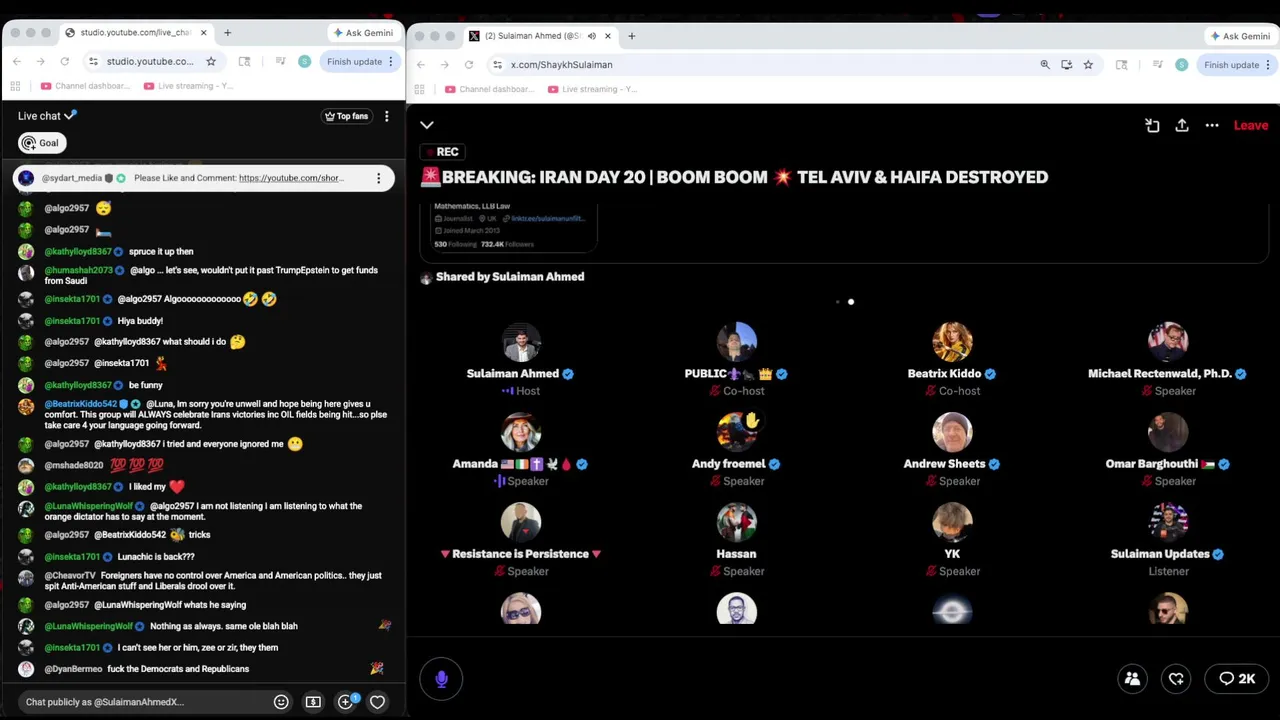Bookmark the studio.youtube.com page with star
Viewport: 1280px width, 720px height.
click(211, 62)
